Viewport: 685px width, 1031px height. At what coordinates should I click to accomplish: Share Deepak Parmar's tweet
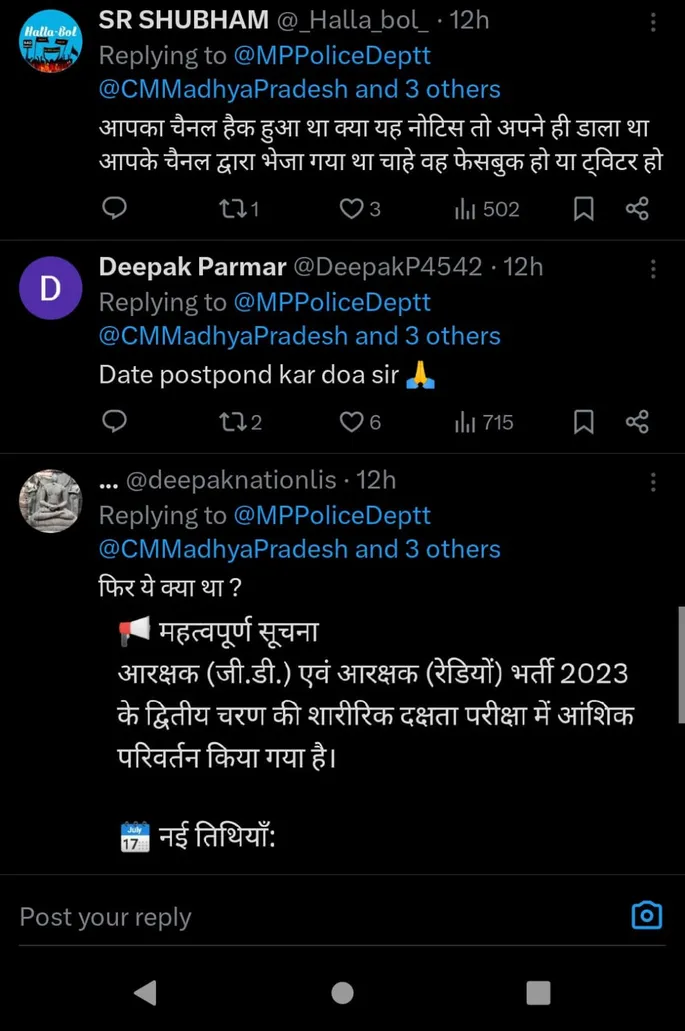pyautogui.click(x=637, y=422)
